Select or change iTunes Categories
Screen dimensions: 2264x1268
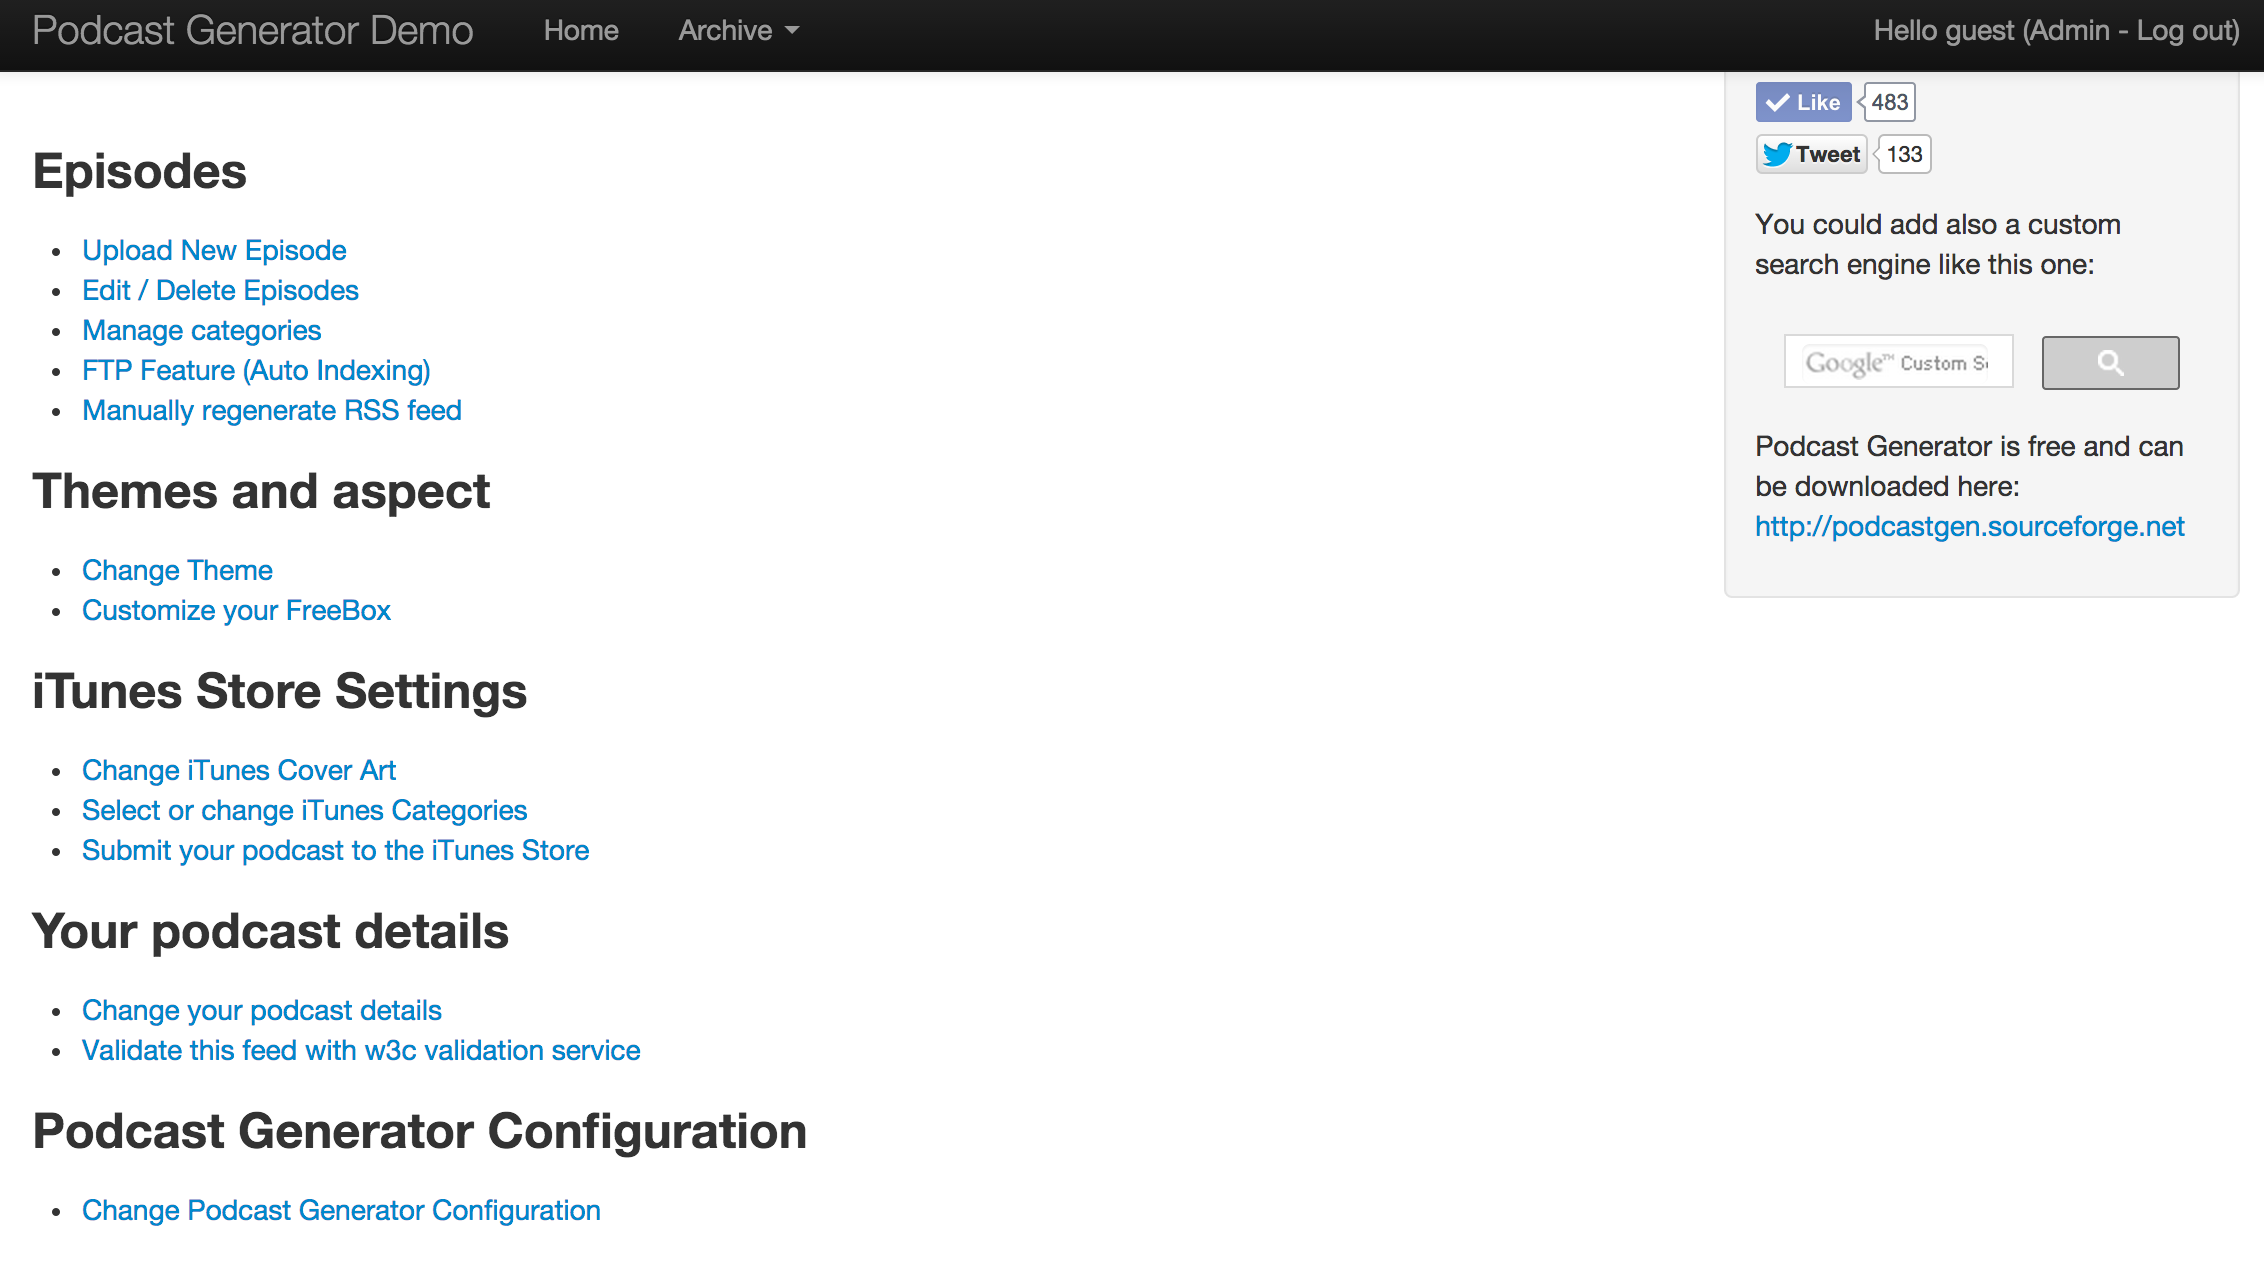(304, 810)
